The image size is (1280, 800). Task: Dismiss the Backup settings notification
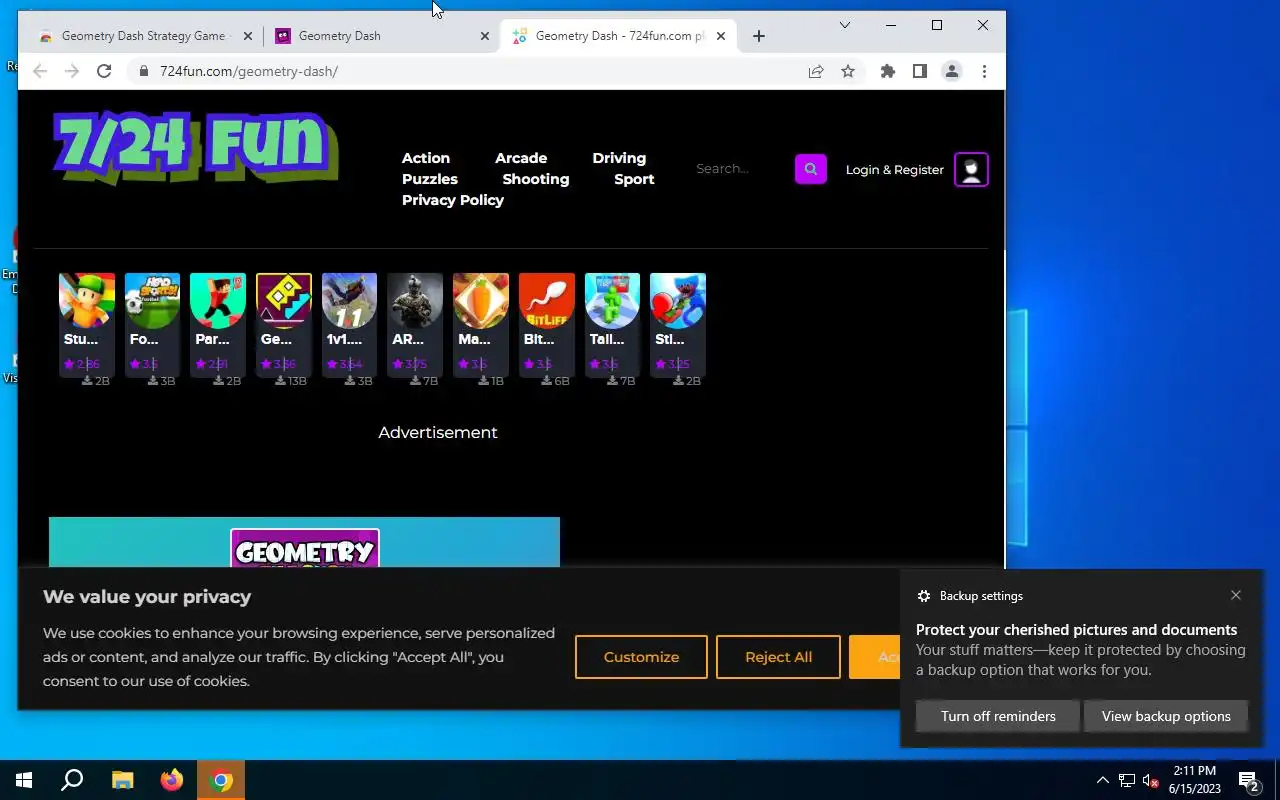[1236, 595]
